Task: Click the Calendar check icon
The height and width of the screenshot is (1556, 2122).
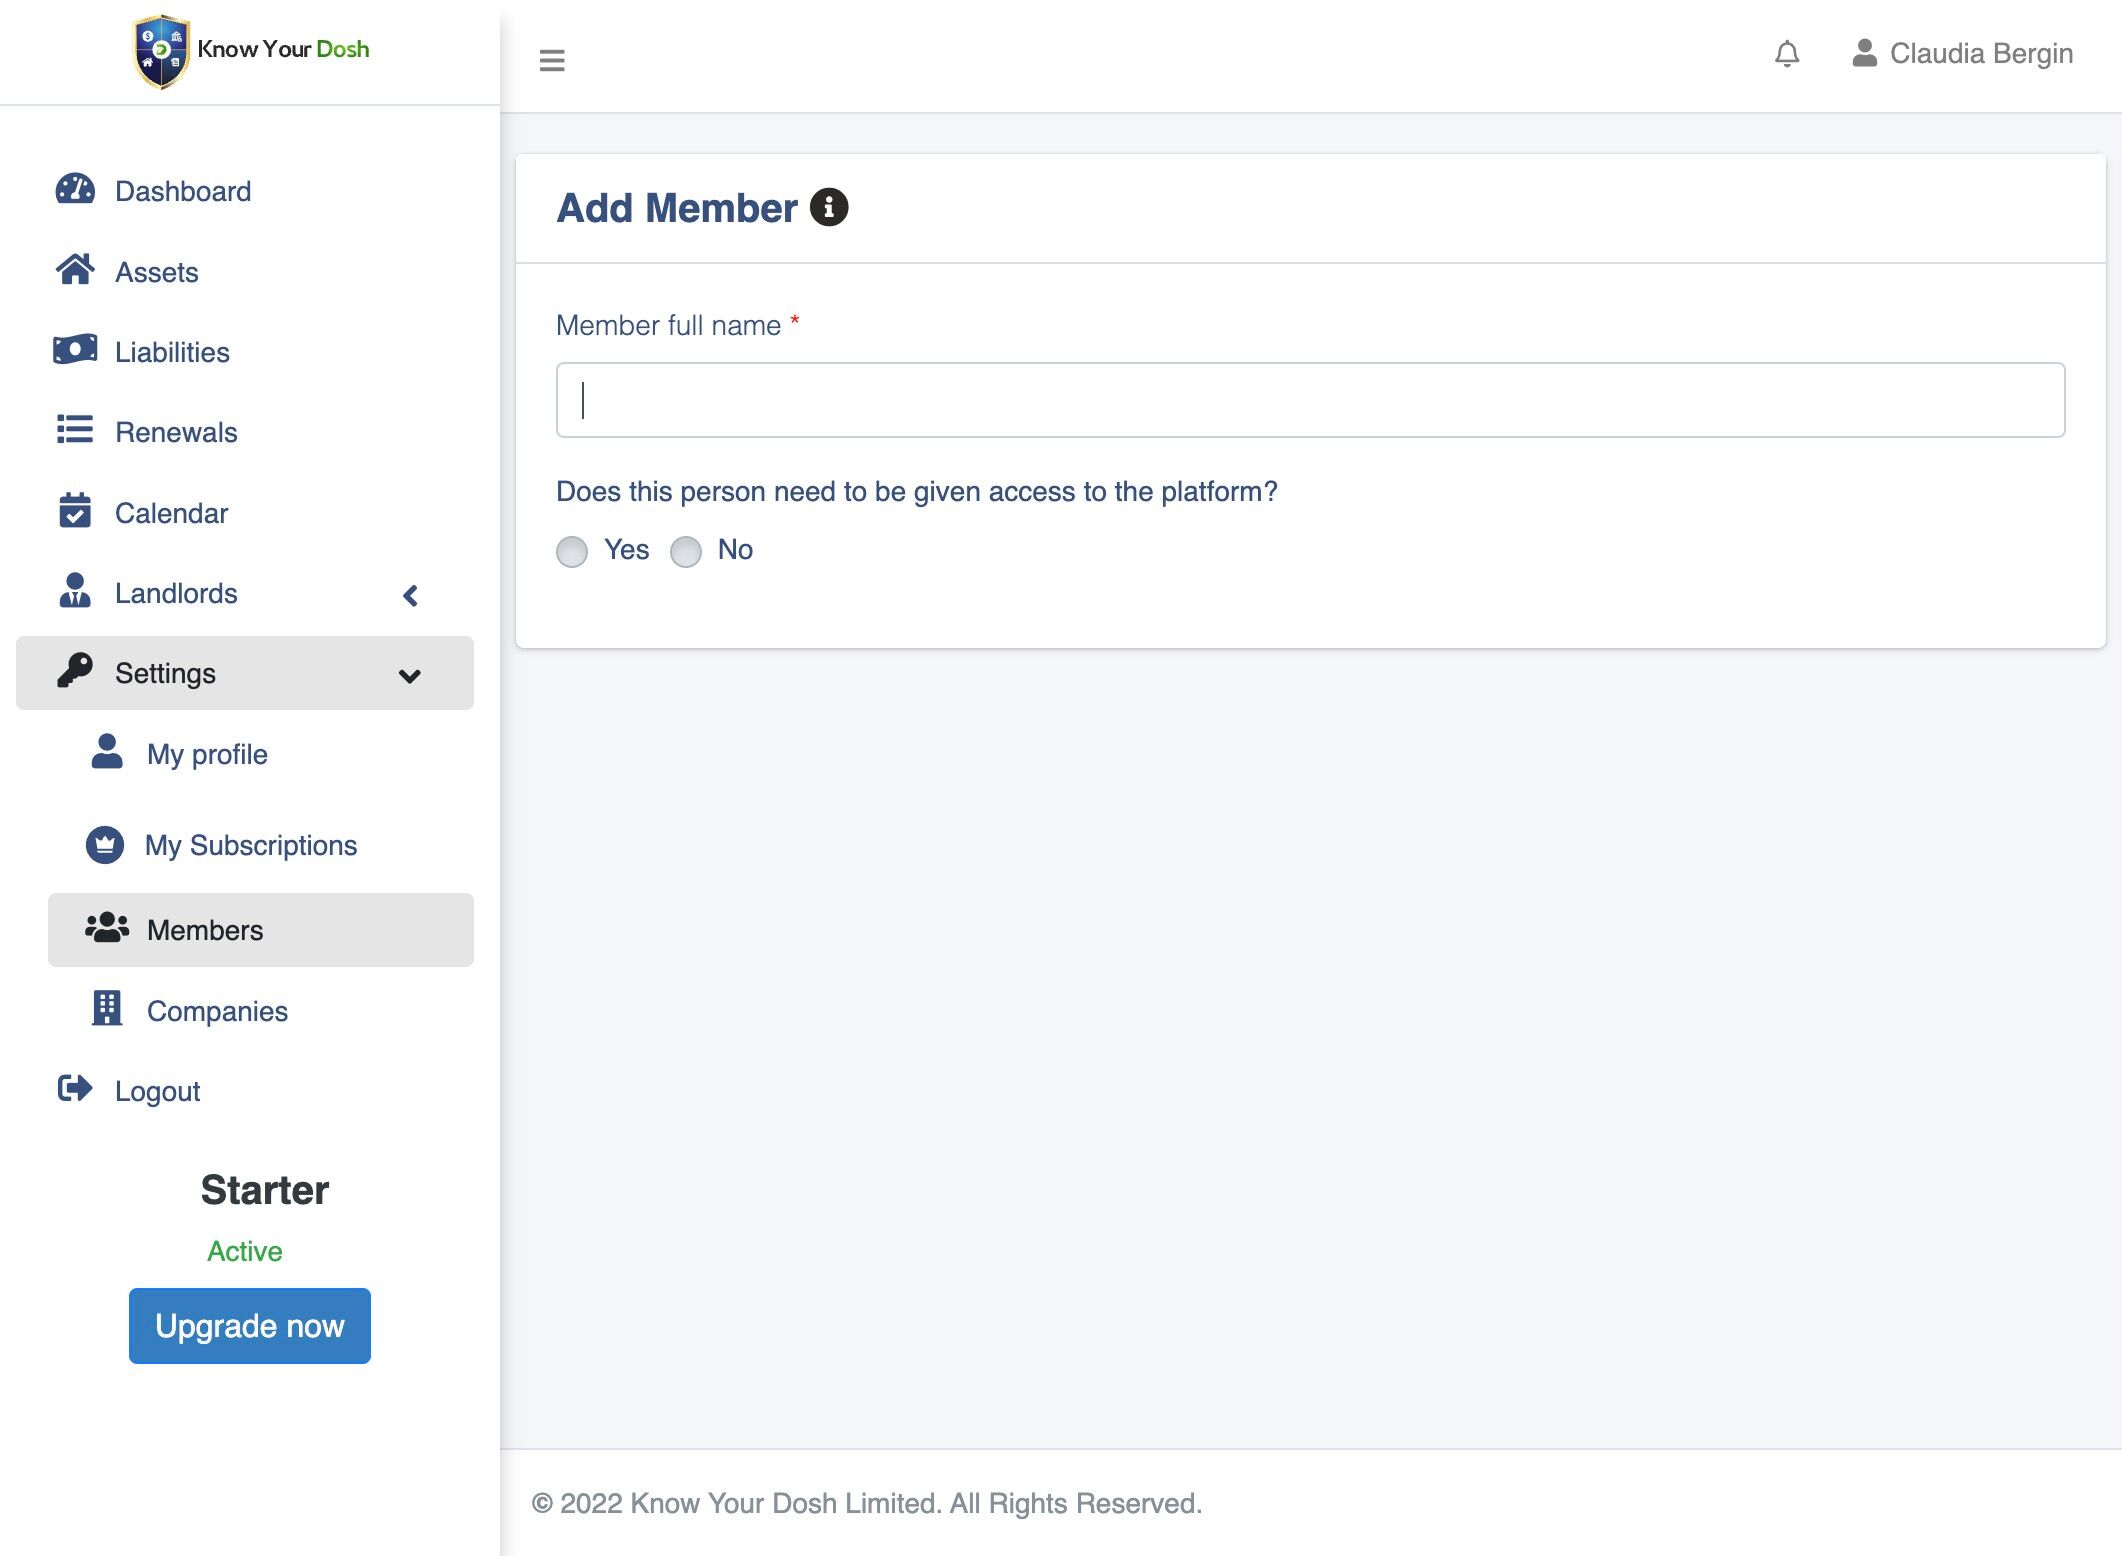Action: 75,511
